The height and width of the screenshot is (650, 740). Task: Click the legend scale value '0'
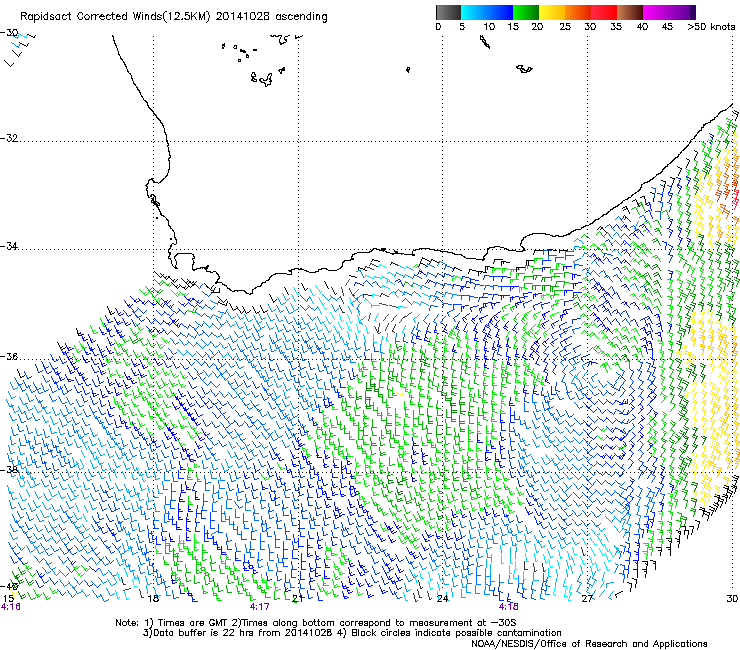click(x=438, y=26)
